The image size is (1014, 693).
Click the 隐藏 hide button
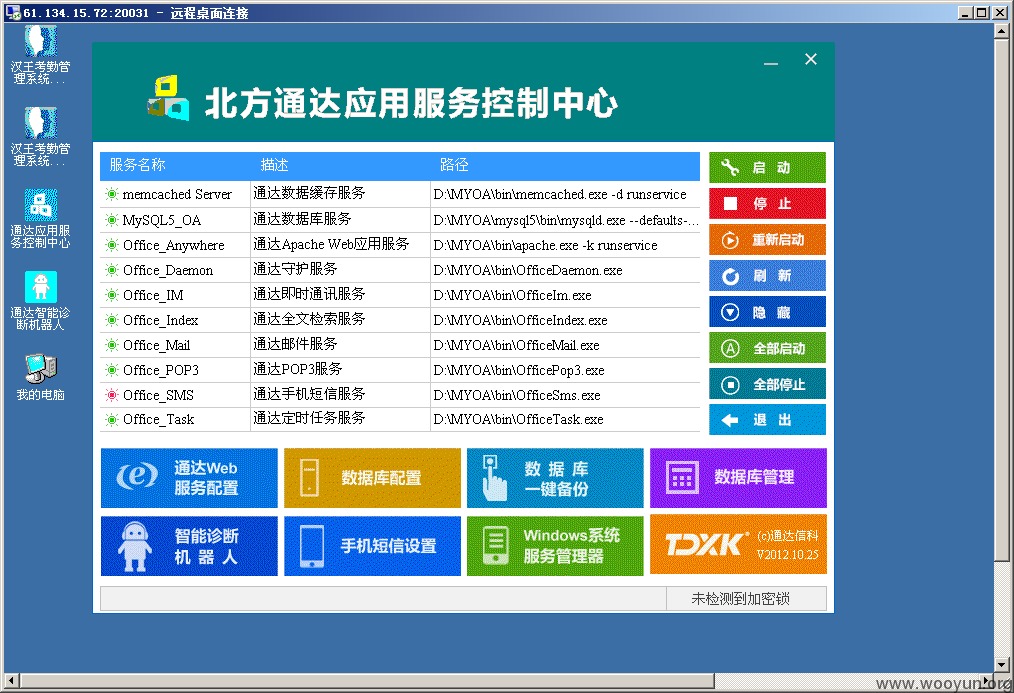point(767,312)
